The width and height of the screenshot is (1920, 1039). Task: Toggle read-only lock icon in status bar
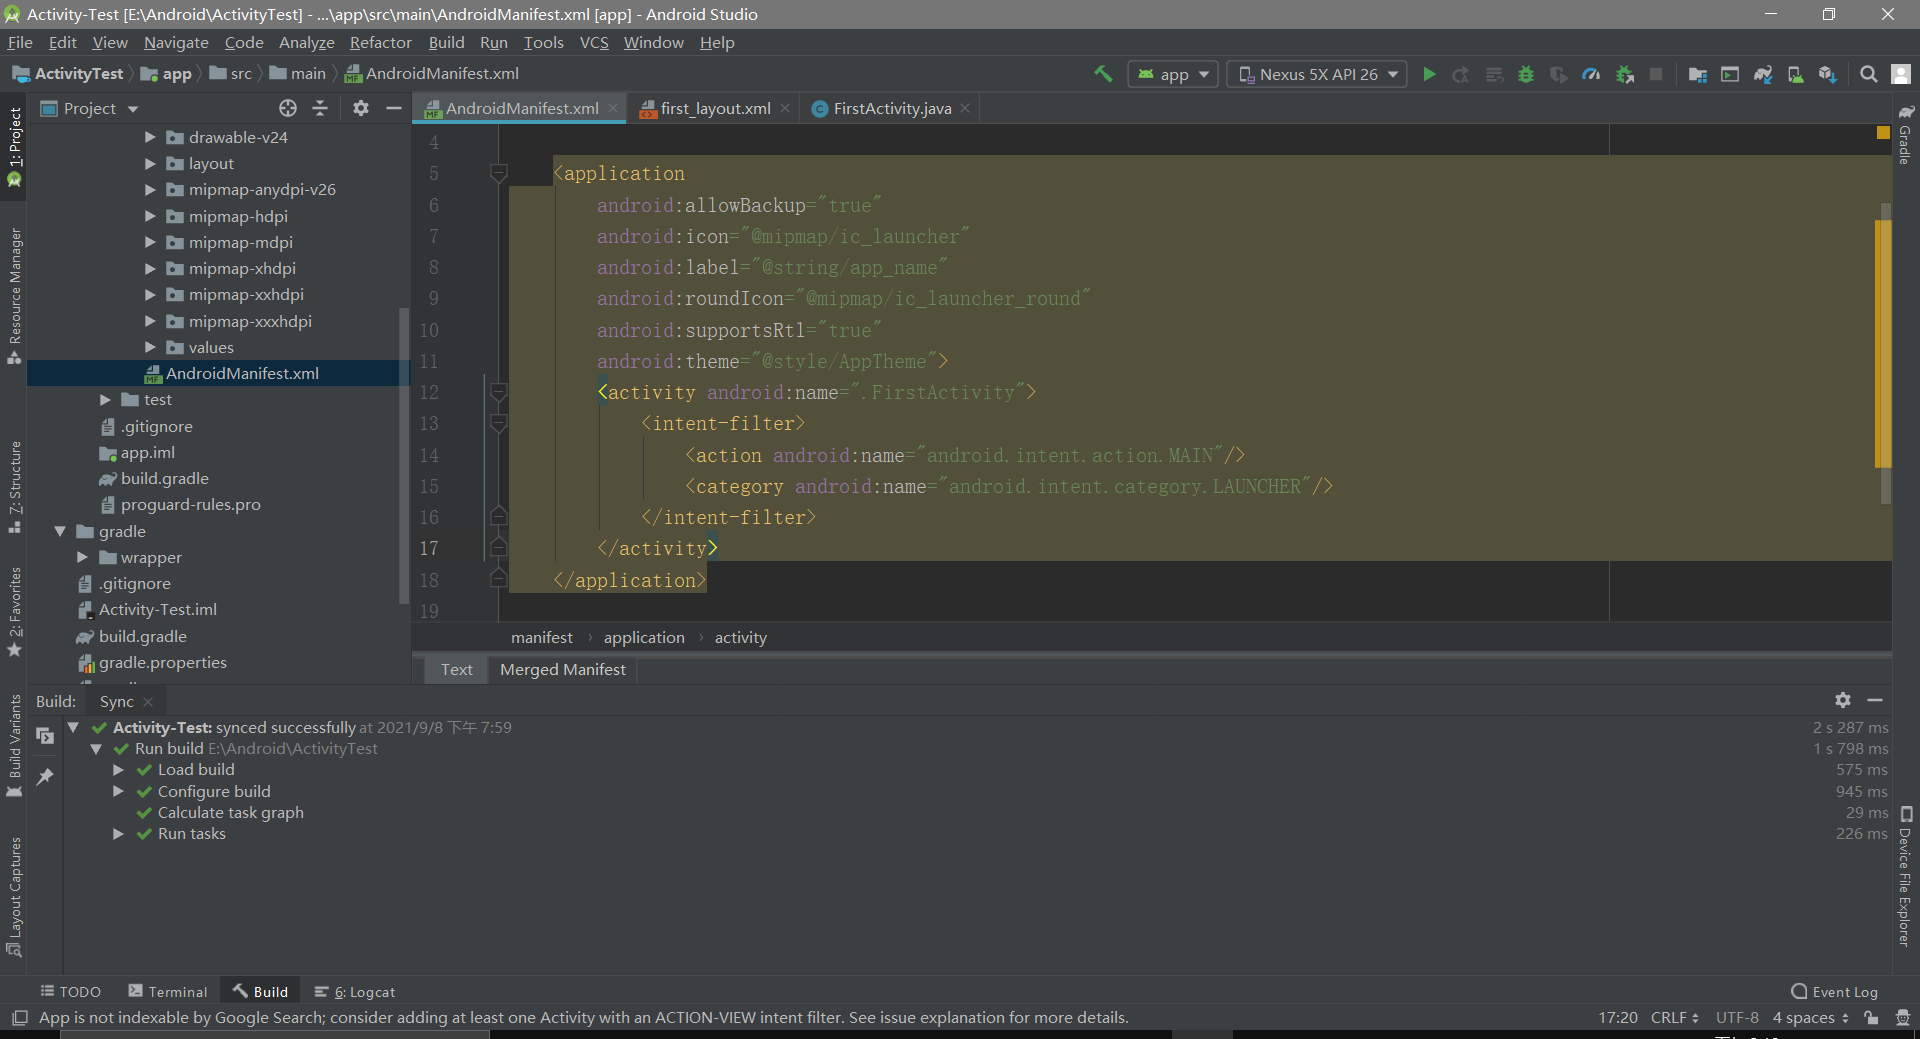click(1871, 1017)
